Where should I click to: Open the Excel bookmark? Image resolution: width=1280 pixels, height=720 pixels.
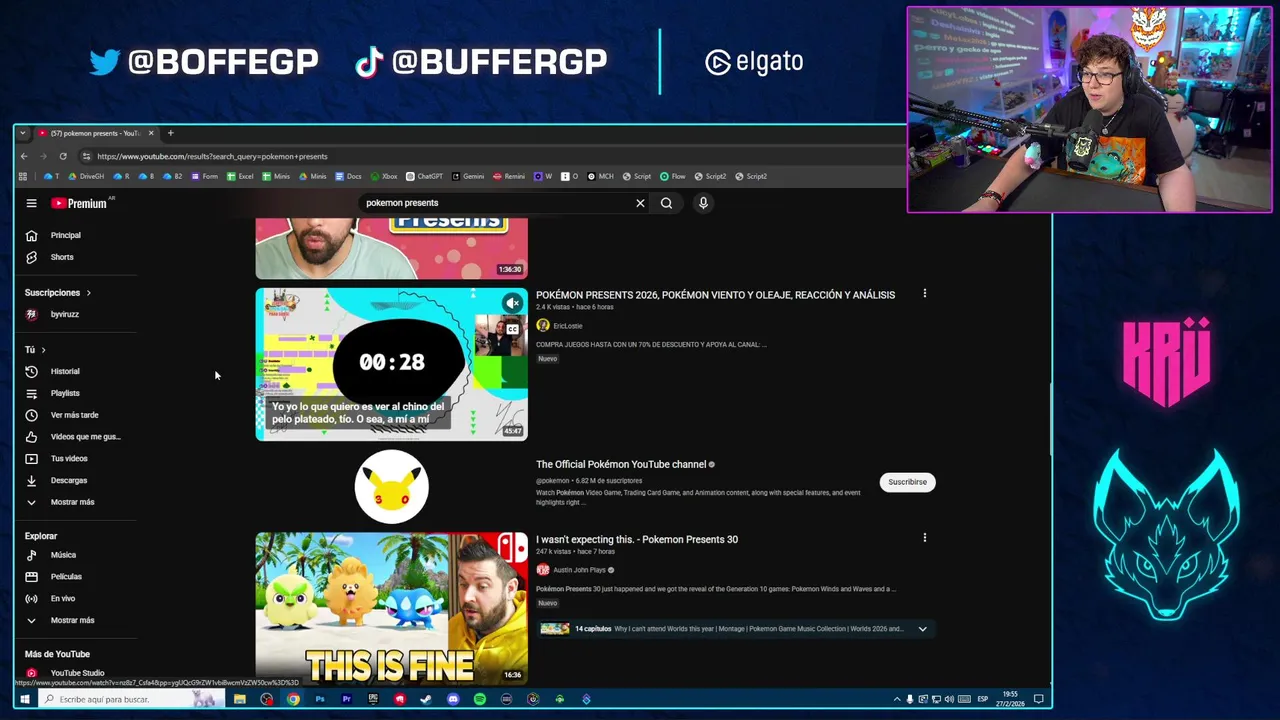click(x=240, y=176)
